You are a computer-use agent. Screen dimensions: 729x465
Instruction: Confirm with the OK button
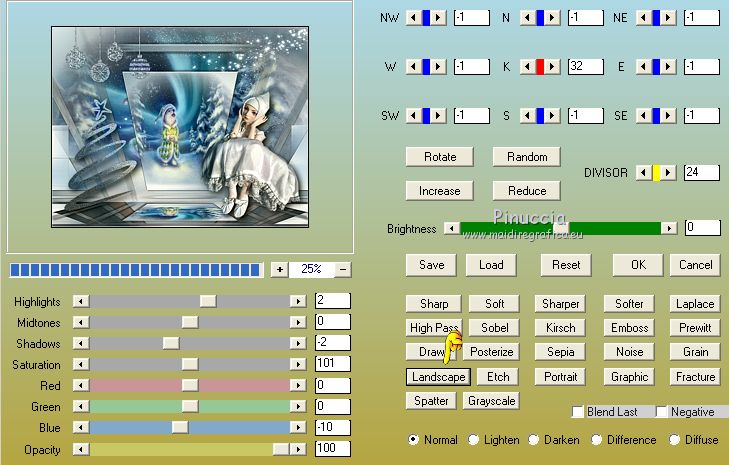click(638, 265)
